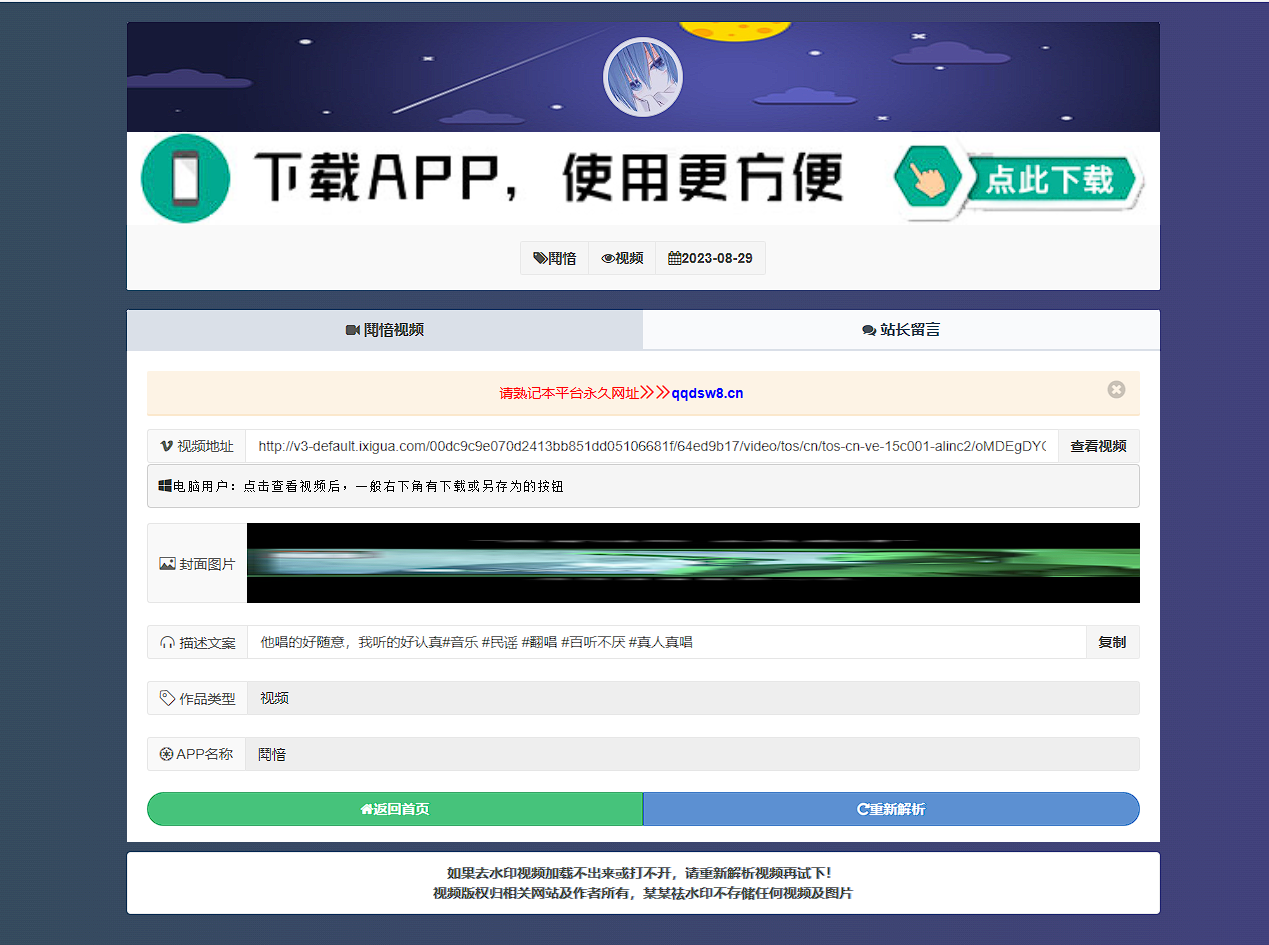
Task: Click the calendar icon on the 2023-08-29 badge
Action: point(673,257)
